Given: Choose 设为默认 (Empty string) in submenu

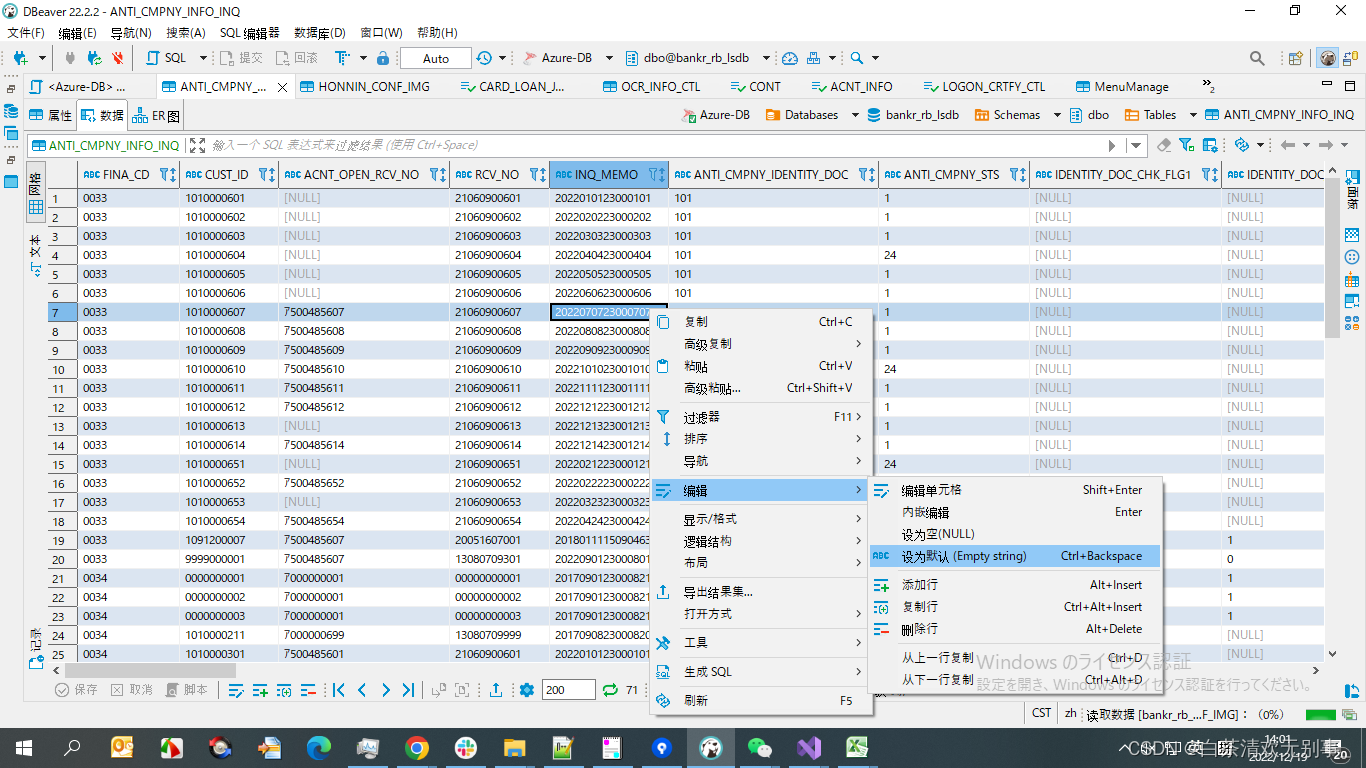Looking at the screenshot, I should 1014,556.
